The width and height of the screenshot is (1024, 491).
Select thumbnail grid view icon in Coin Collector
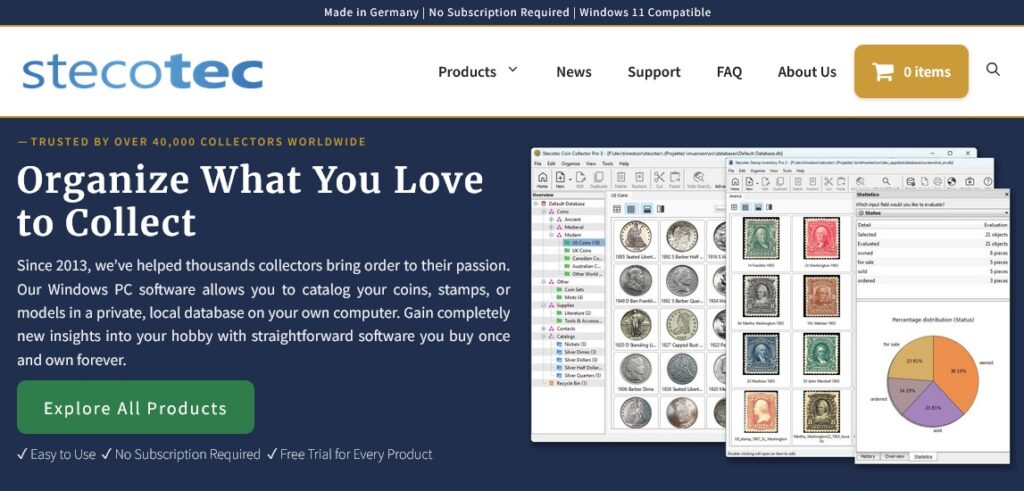631,209
